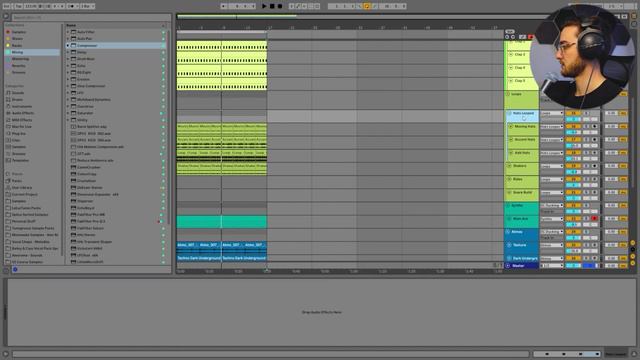Unfold the Moving Hats track

point(511,127)
